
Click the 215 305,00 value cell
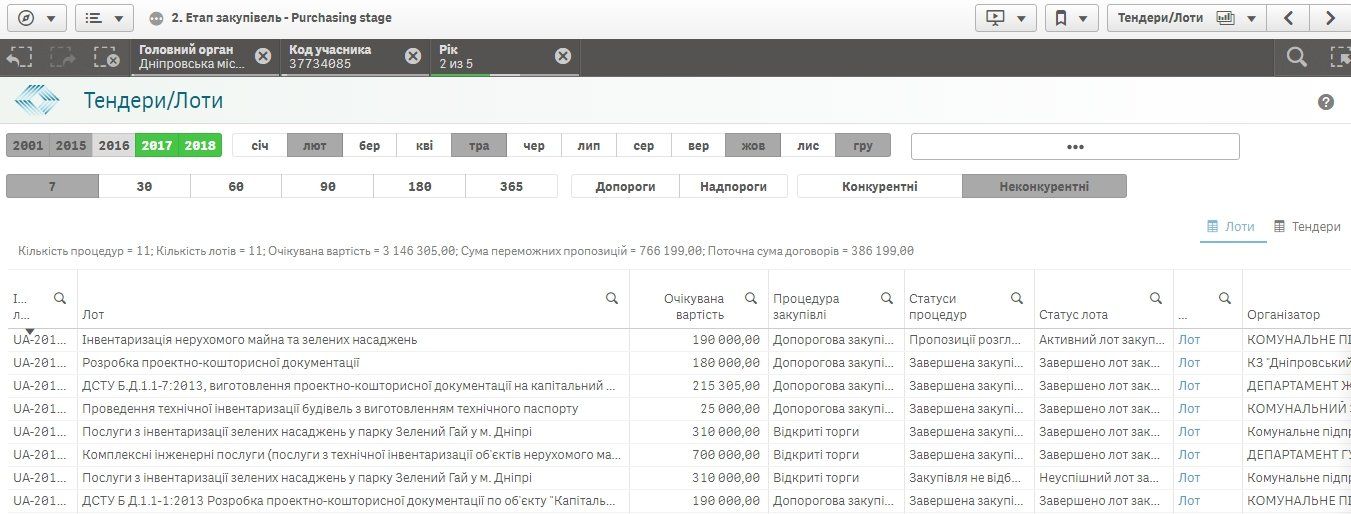coord(697,386)
